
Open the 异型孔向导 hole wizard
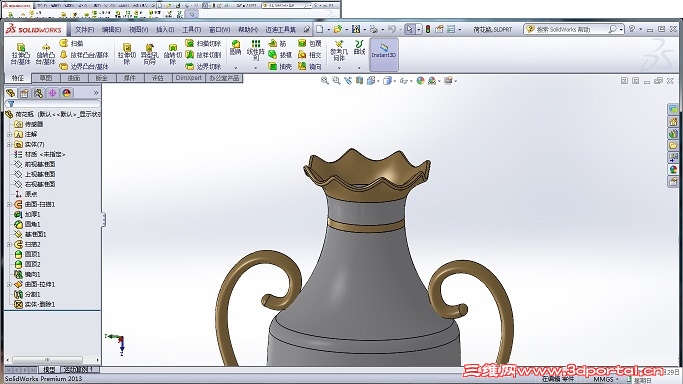pyautogui.click(x=149, y=54)
